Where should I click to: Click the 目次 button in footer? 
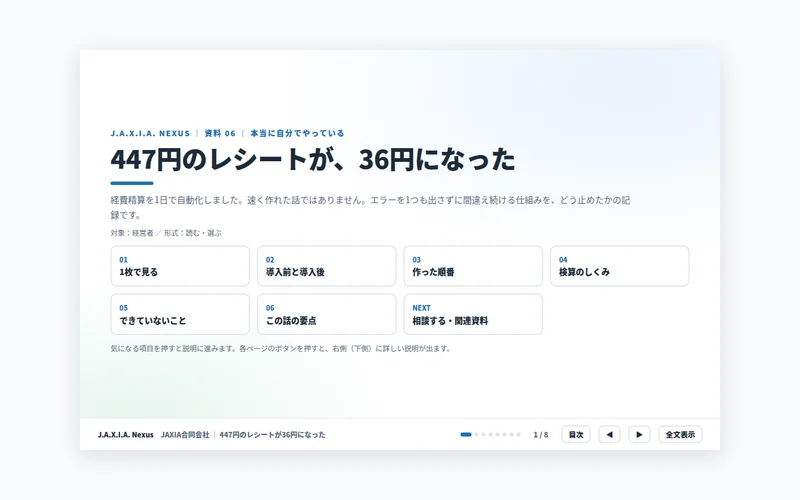pos(576,435)
